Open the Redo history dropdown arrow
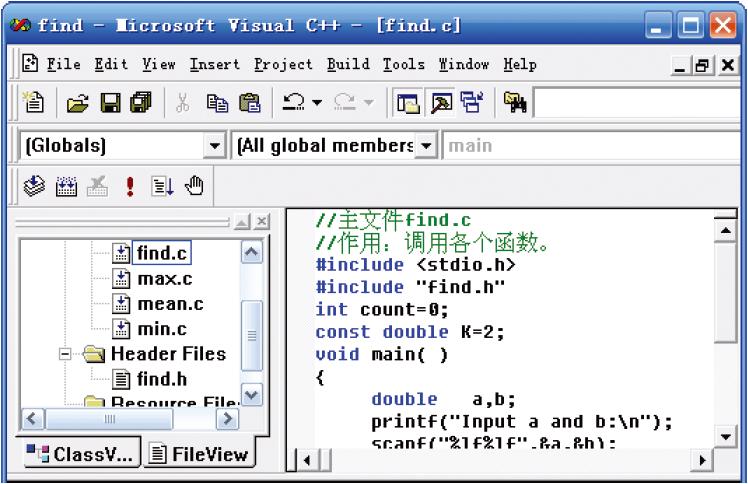 pos(368,102)
